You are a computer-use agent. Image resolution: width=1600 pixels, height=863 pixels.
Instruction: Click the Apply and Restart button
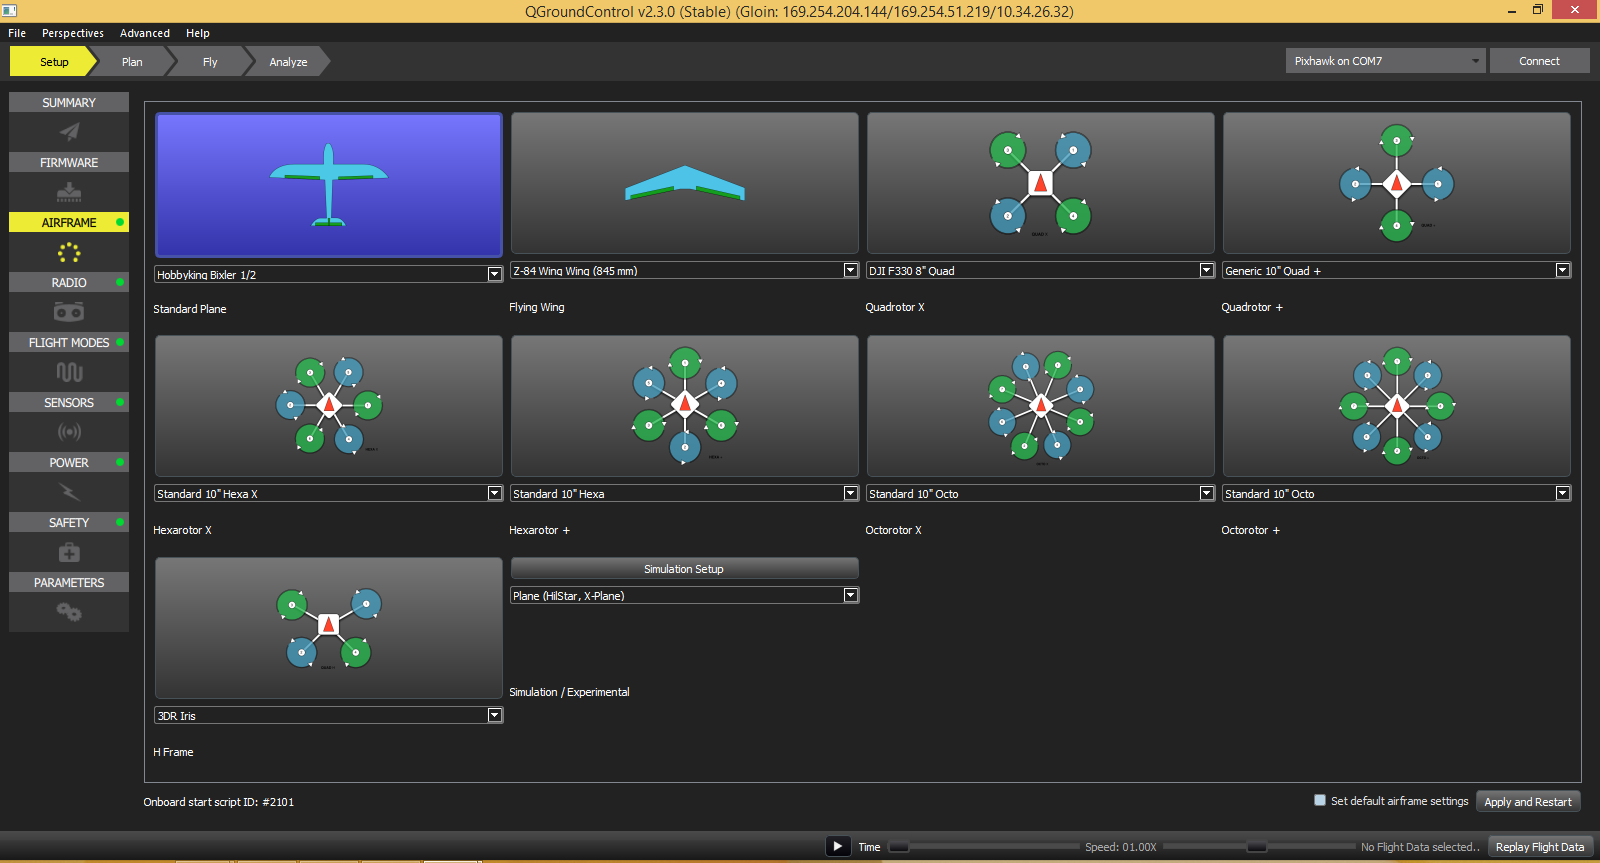pos(1527,802)
